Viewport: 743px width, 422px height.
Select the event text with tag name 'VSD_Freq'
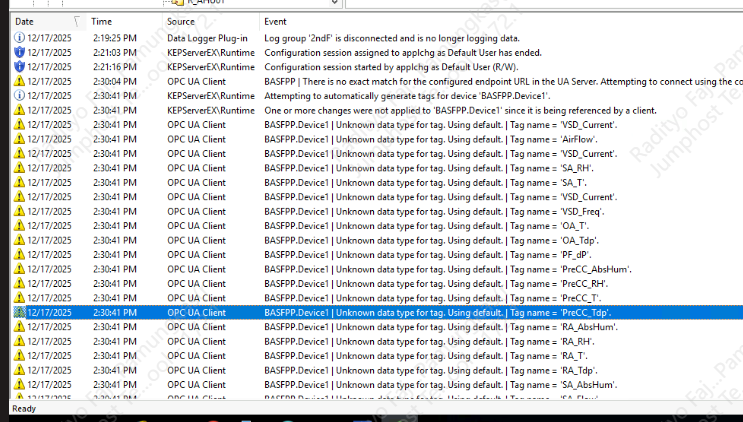click(435, 211)
